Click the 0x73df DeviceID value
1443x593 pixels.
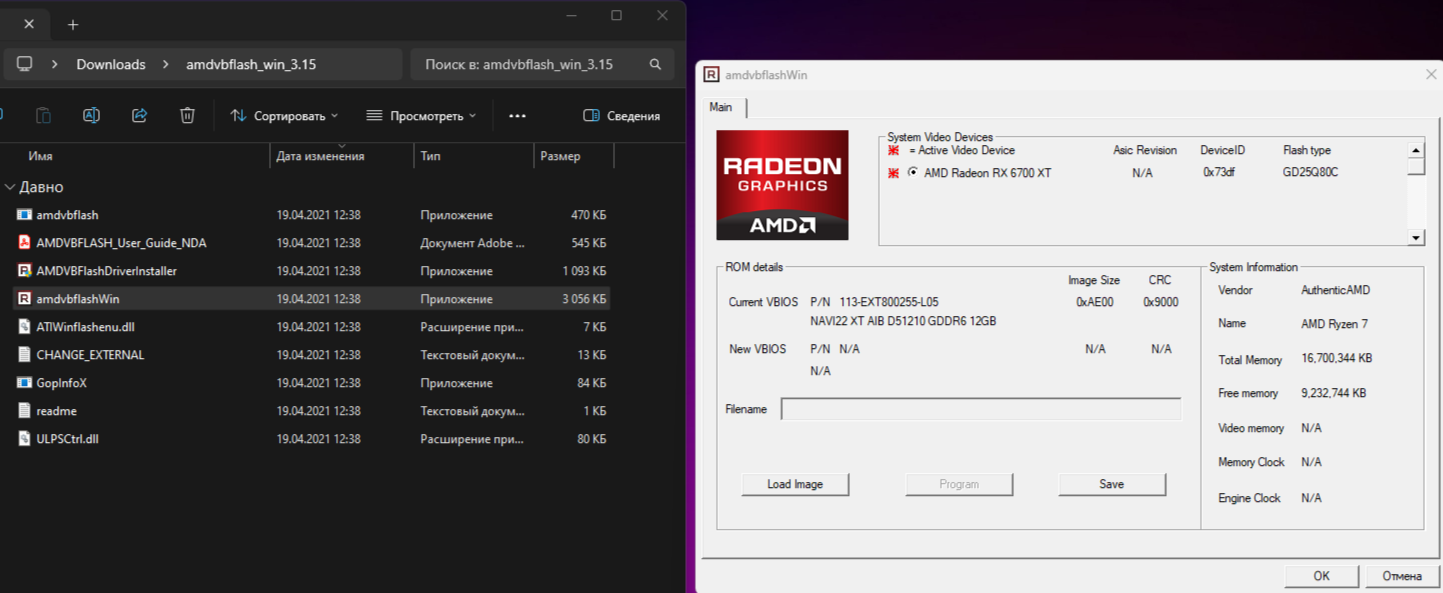coord(1219,173)
